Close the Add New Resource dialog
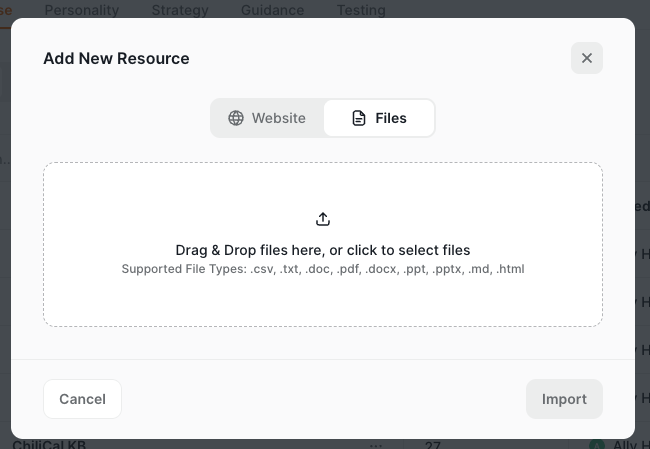This screenshot has width=650, height=449. 587,58
